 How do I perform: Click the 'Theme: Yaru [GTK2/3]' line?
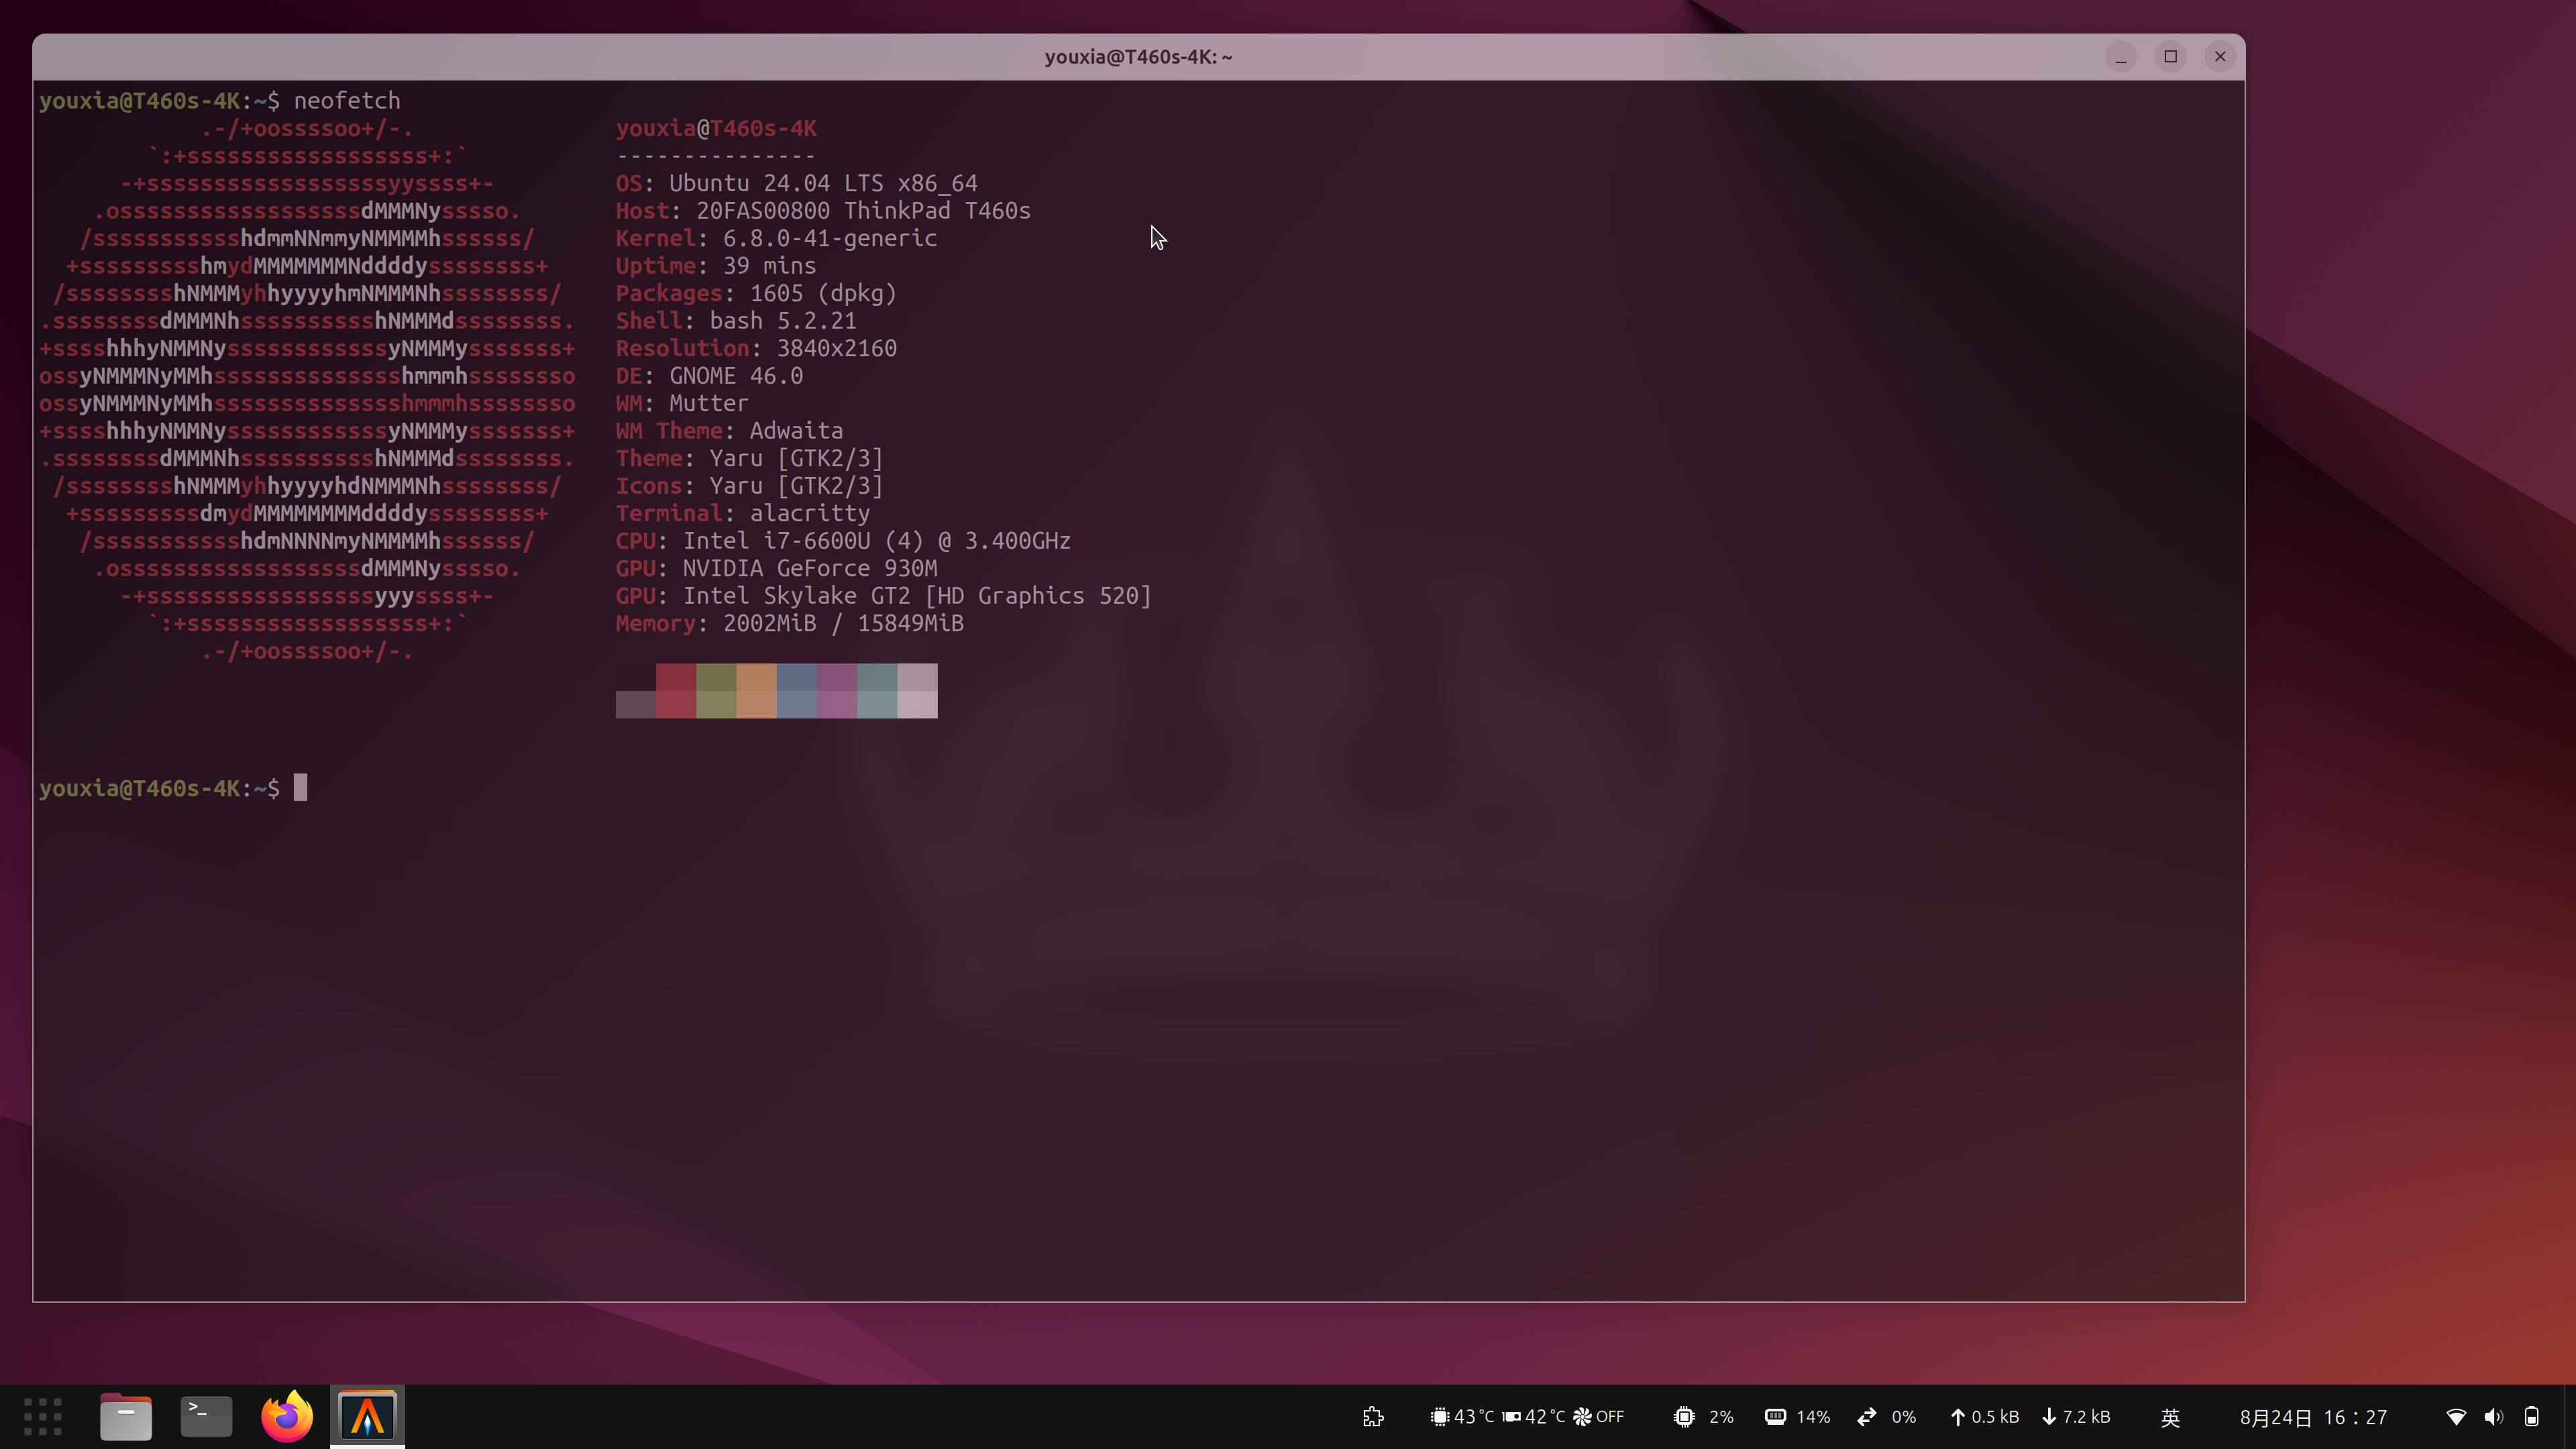click(749, 458)
